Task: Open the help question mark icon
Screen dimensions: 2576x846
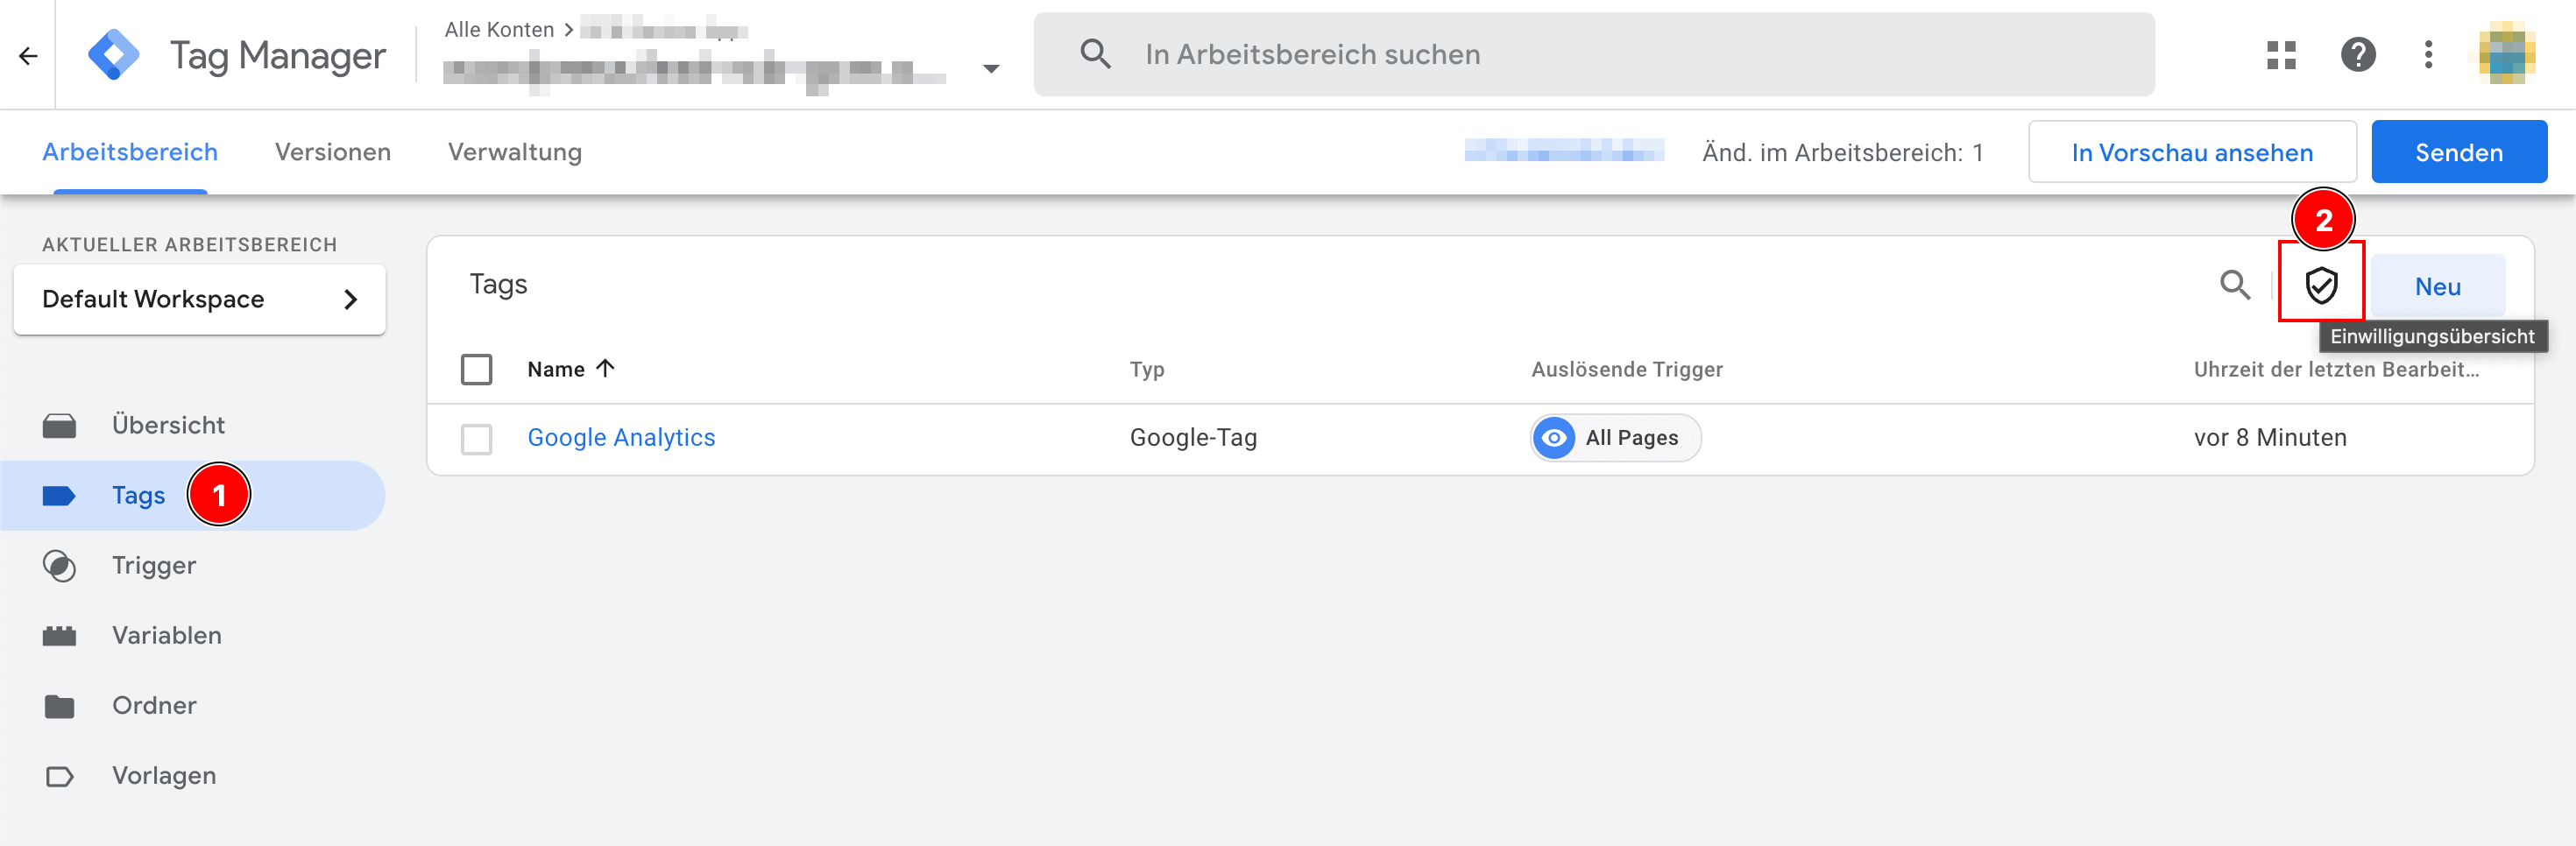Action: (x=2357, y=55)
